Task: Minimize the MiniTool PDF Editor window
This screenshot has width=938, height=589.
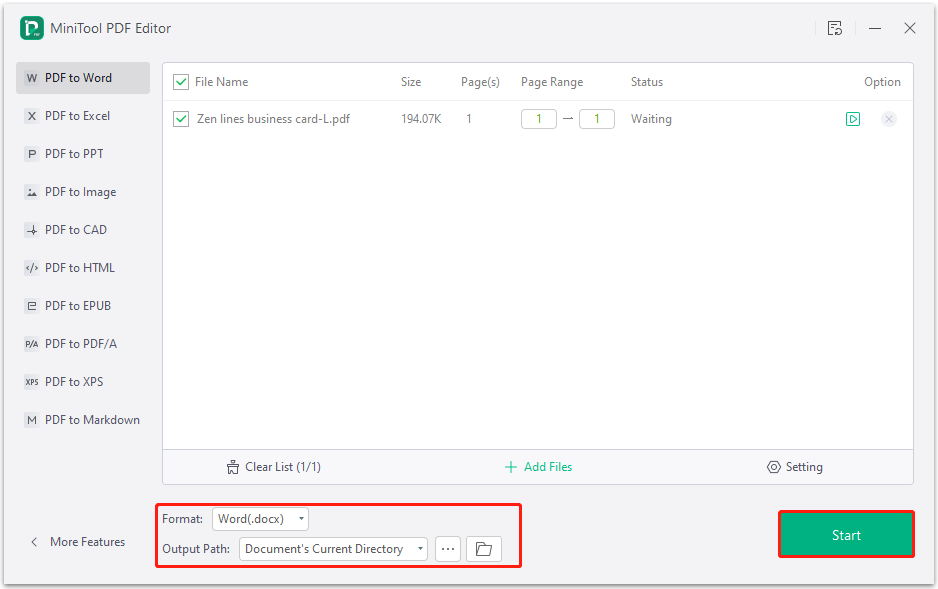Action: (x=875, y=28)
